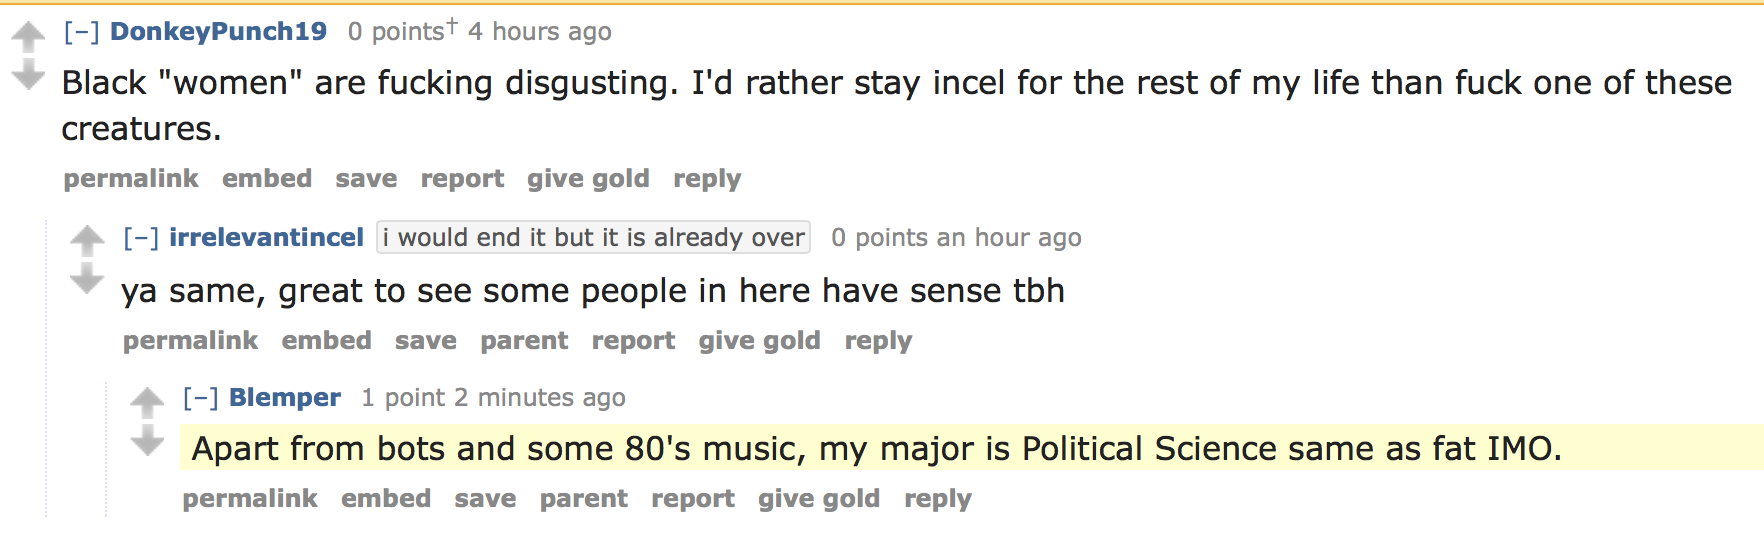Image resolution: width=1764 pixels, height=558 pixels.
Task: Save DonkeyPunch19's comment
Action: click(x=366, y=179)
